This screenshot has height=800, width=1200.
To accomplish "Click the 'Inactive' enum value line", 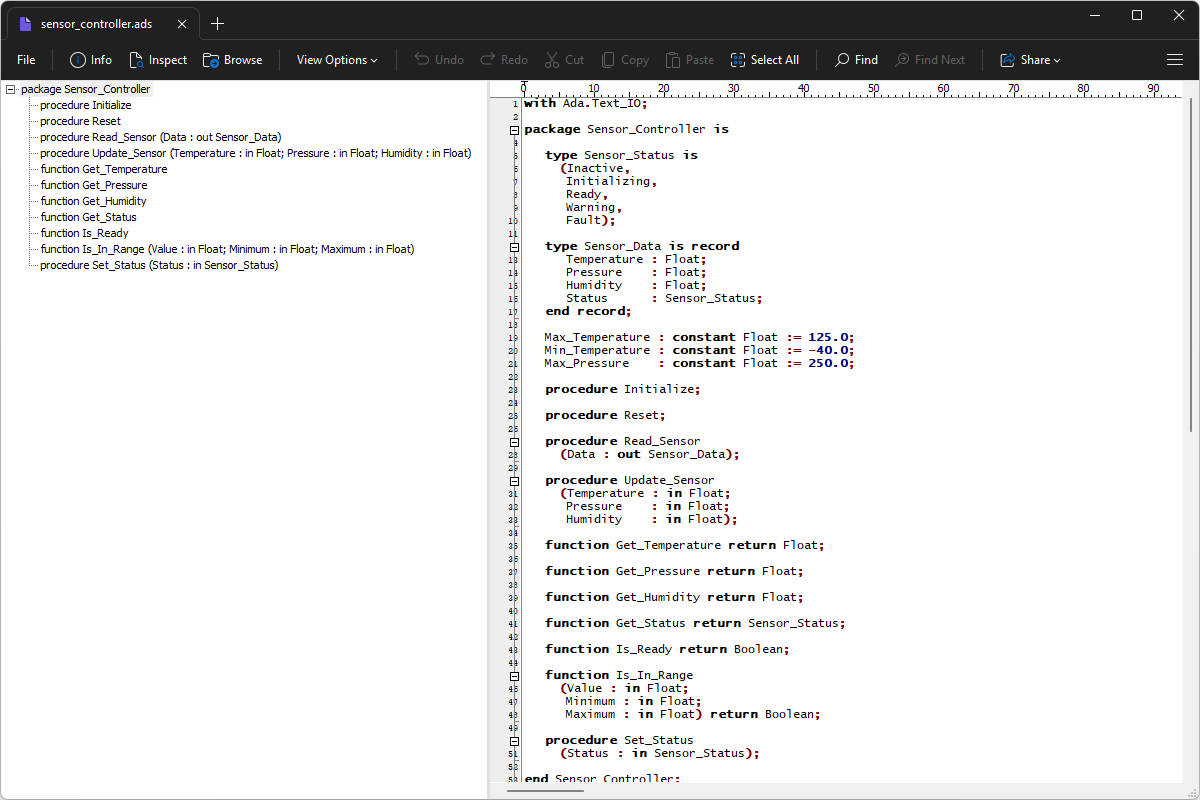I will (596, 168).
